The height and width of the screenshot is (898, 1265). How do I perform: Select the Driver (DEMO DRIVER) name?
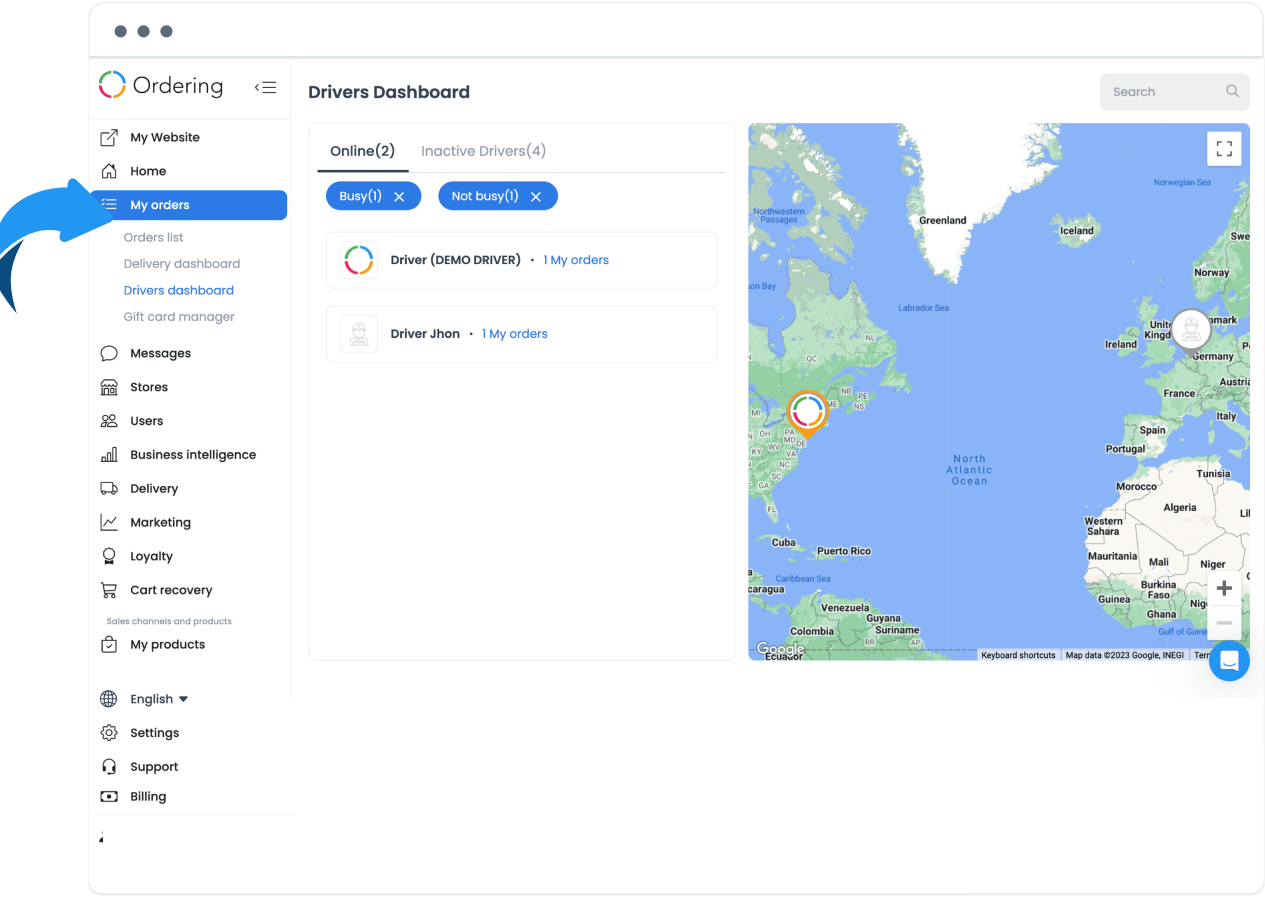pyautogui.click(x=456, y=260)
